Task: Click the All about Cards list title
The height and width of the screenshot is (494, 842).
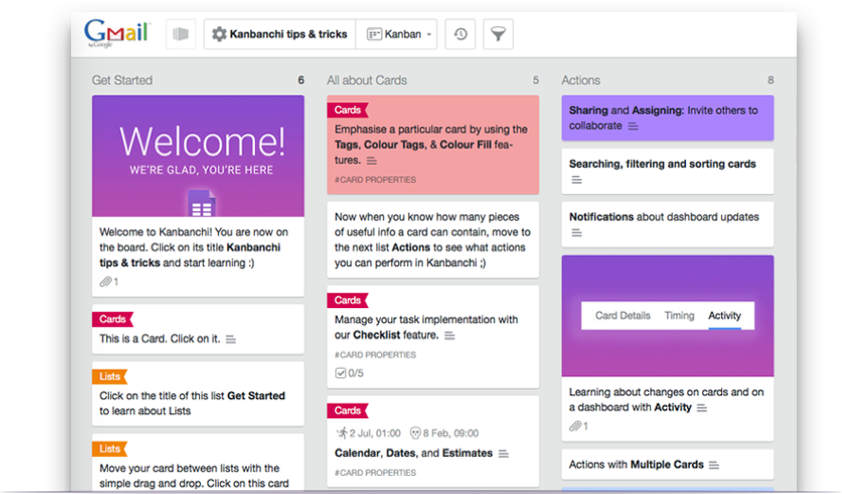Action: coord(367,80)
